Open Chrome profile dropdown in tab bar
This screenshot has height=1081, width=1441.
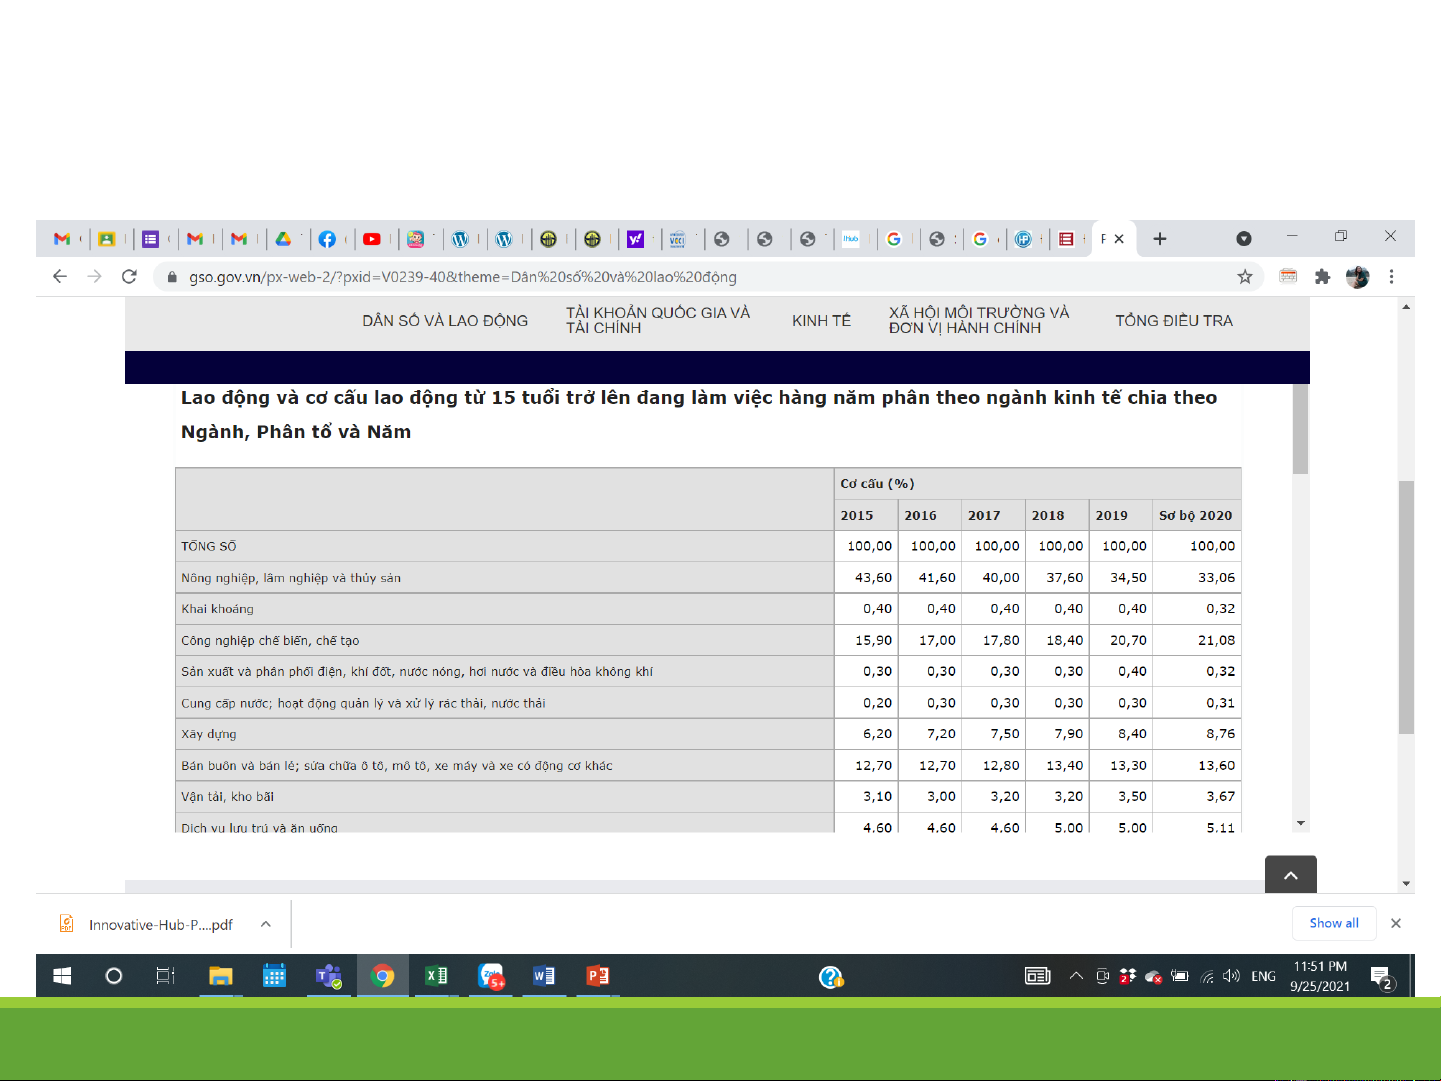1243,239
